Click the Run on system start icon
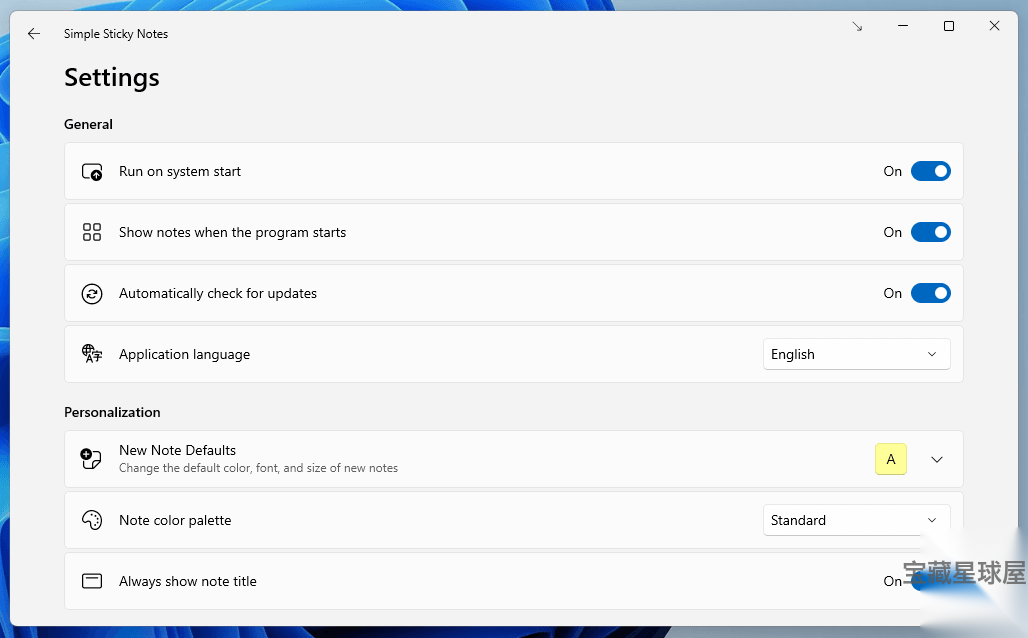 point(92,172)
